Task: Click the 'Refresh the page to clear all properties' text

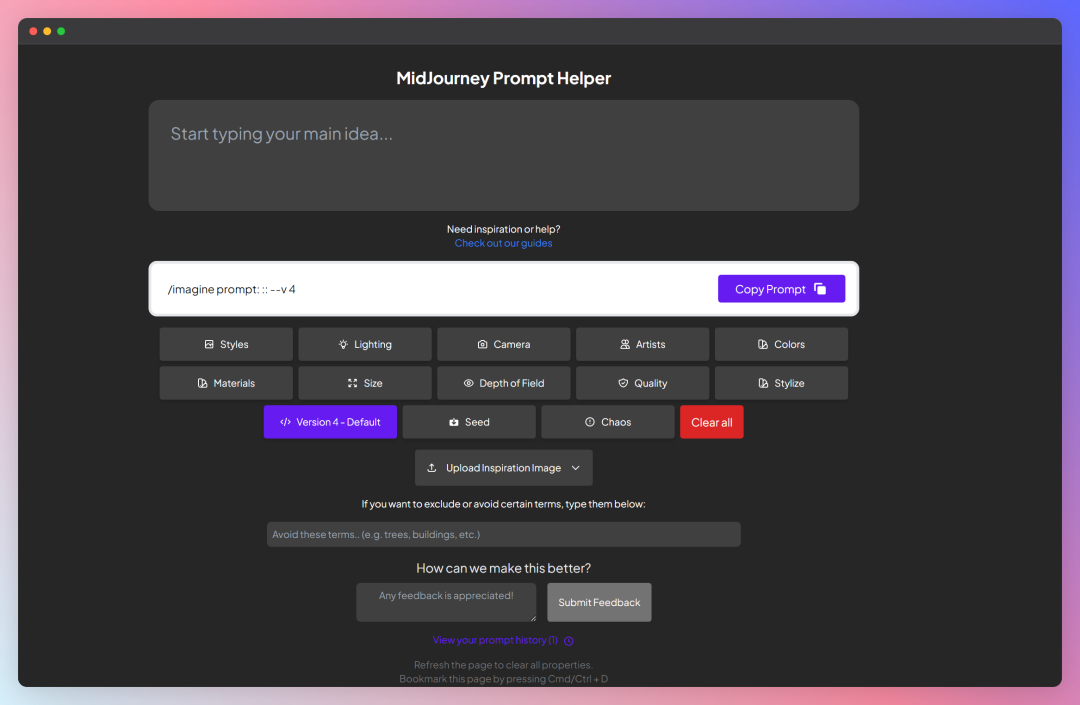Action: coord(503,665)
